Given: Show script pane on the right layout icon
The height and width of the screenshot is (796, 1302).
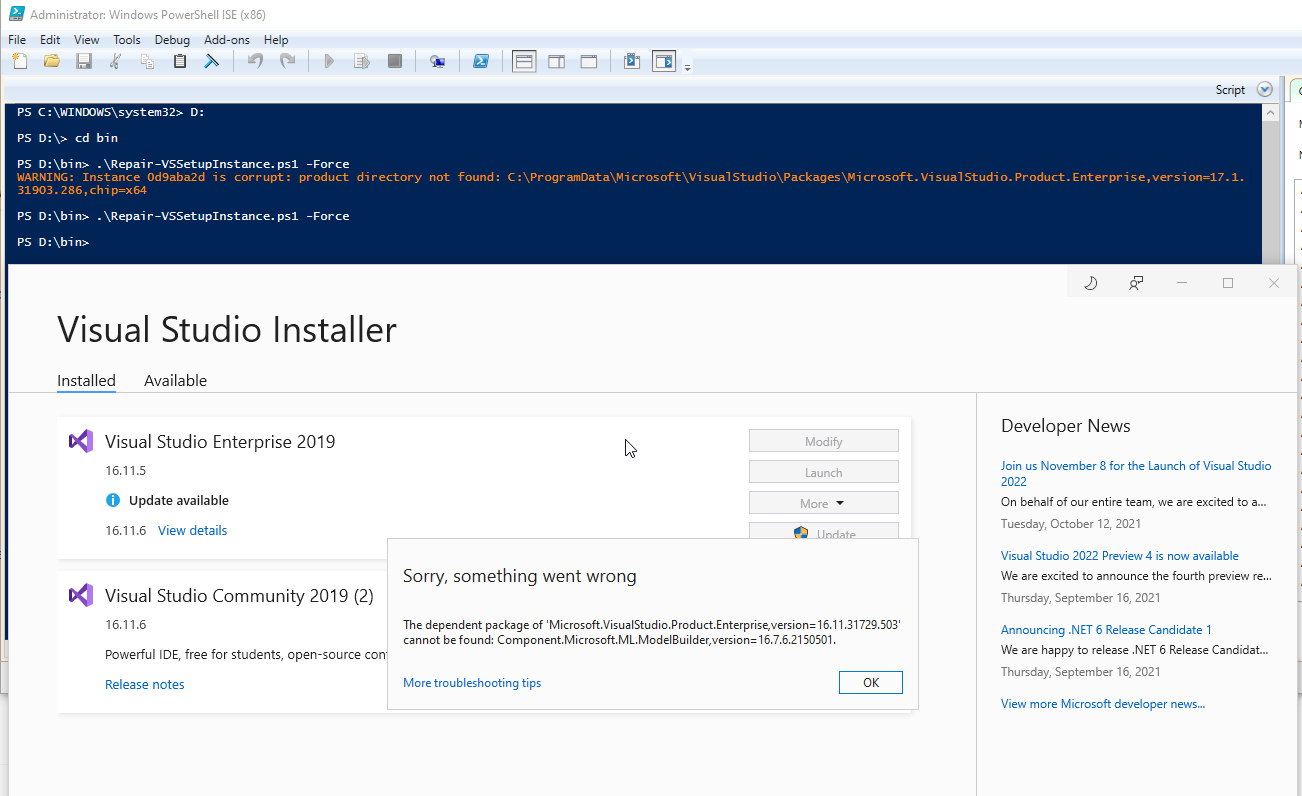Looking at the screenshot, I should [x=556, y=61].
